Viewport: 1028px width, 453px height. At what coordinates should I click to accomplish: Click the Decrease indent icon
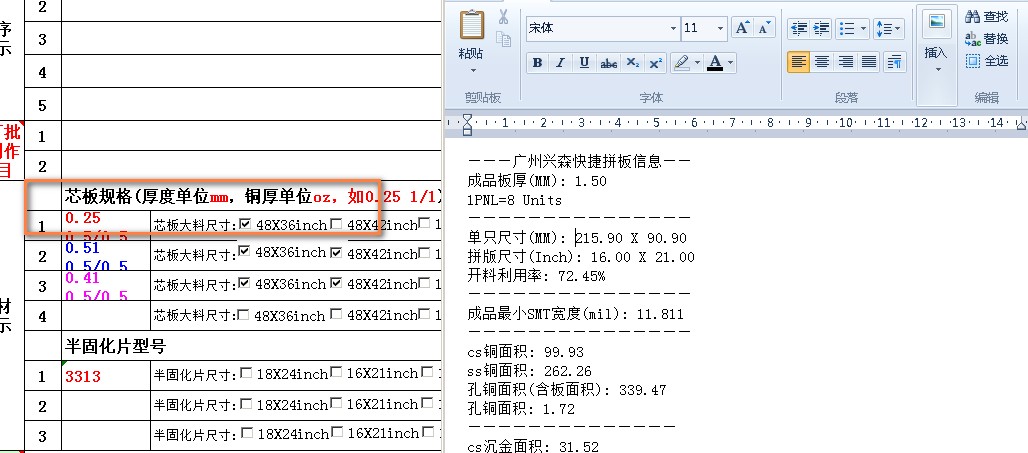coord(799,28)
